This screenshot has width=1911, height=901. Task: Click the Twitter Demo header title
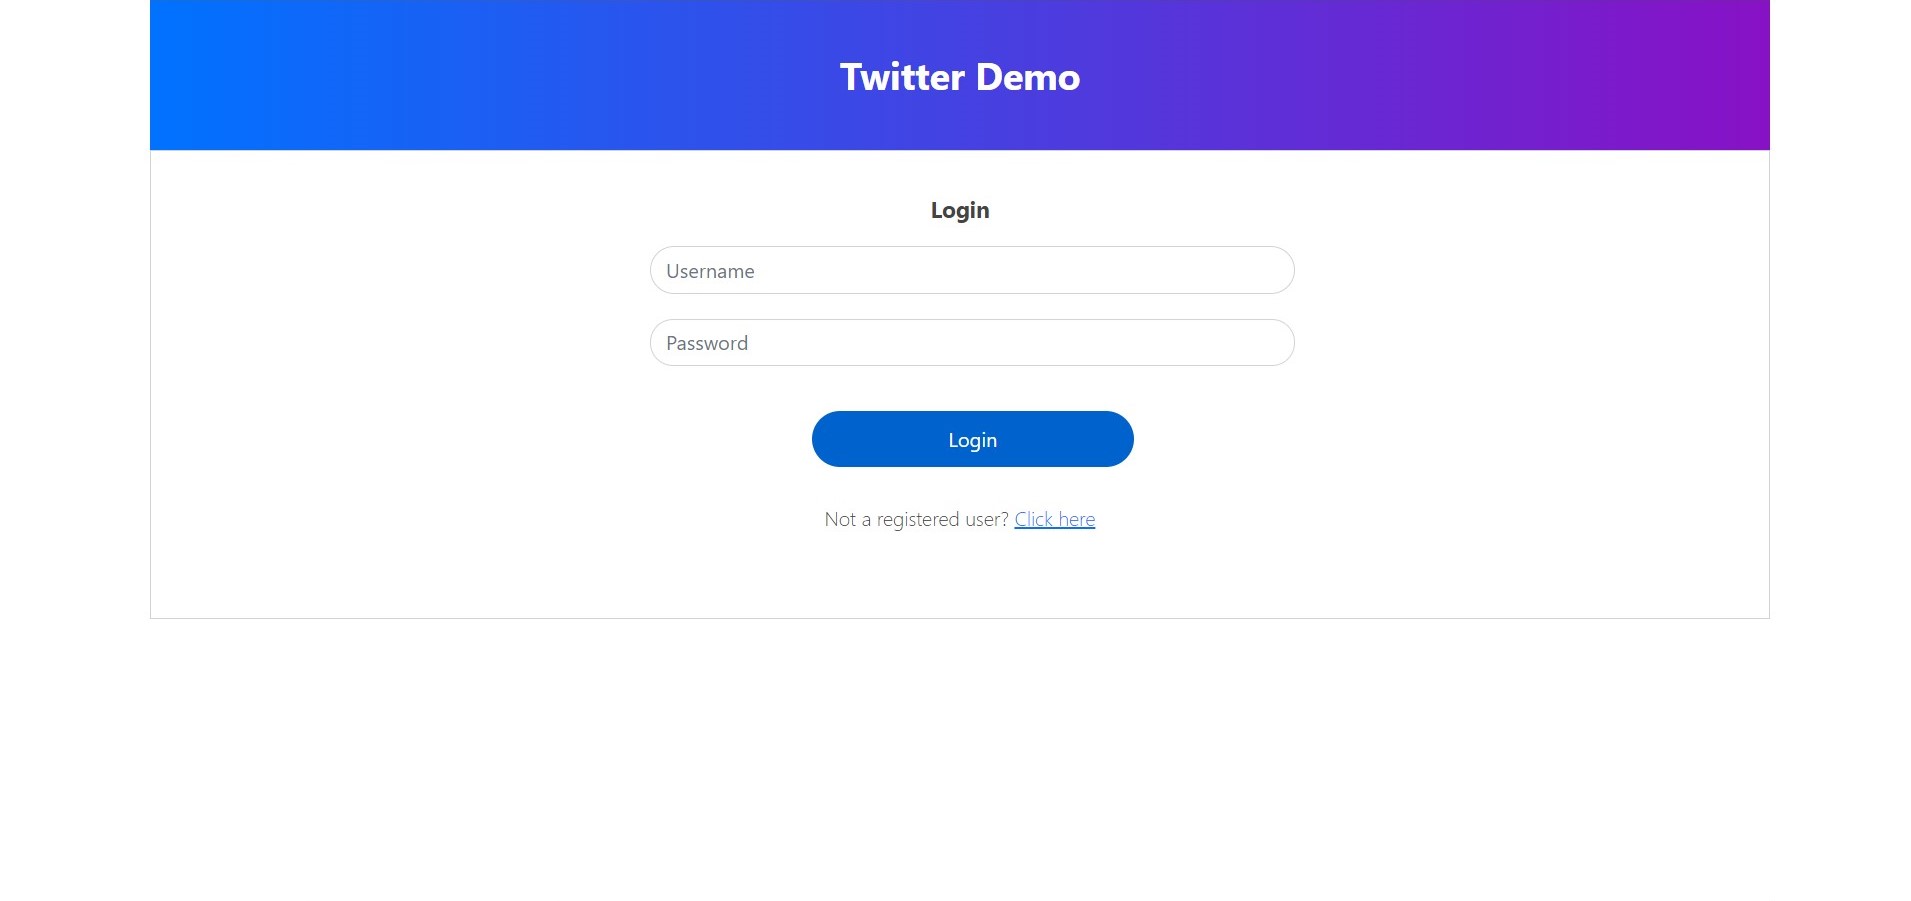pos(960,77)
